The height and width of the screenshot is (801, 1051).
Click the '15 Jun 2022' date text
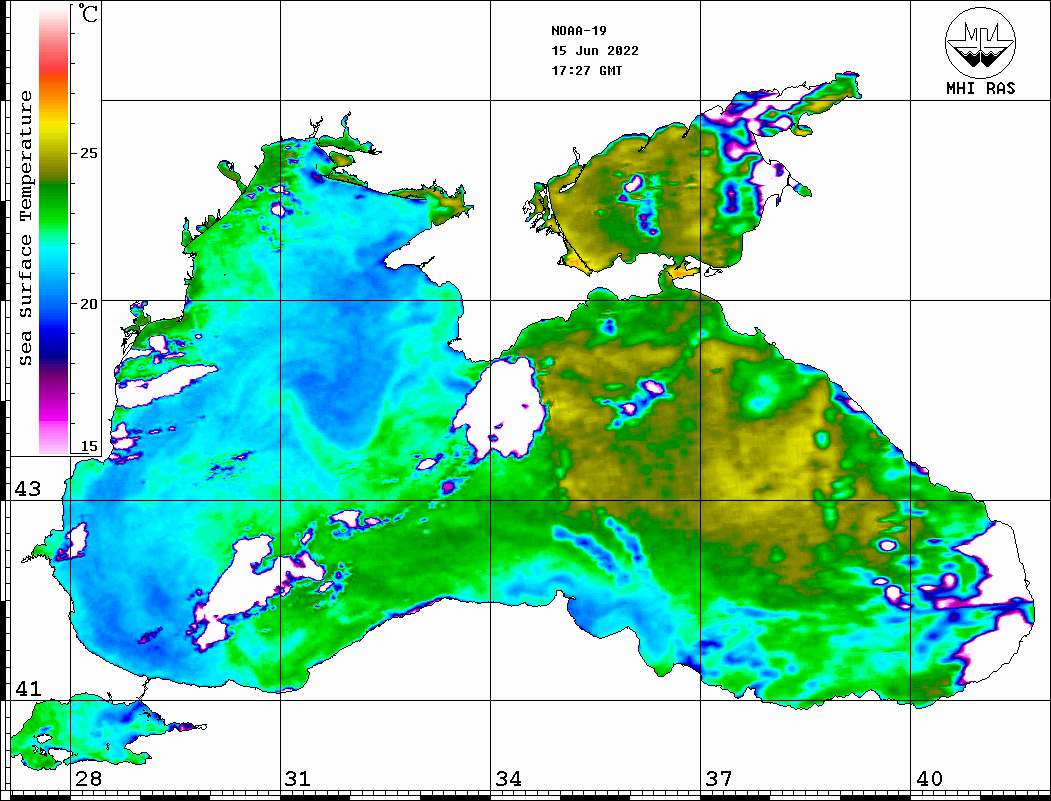click(x=595, y=51)
